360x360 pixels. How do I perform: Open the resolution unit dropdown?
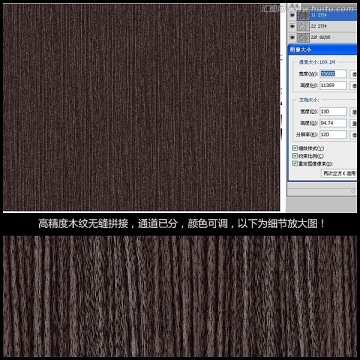(x=353, y=135)
